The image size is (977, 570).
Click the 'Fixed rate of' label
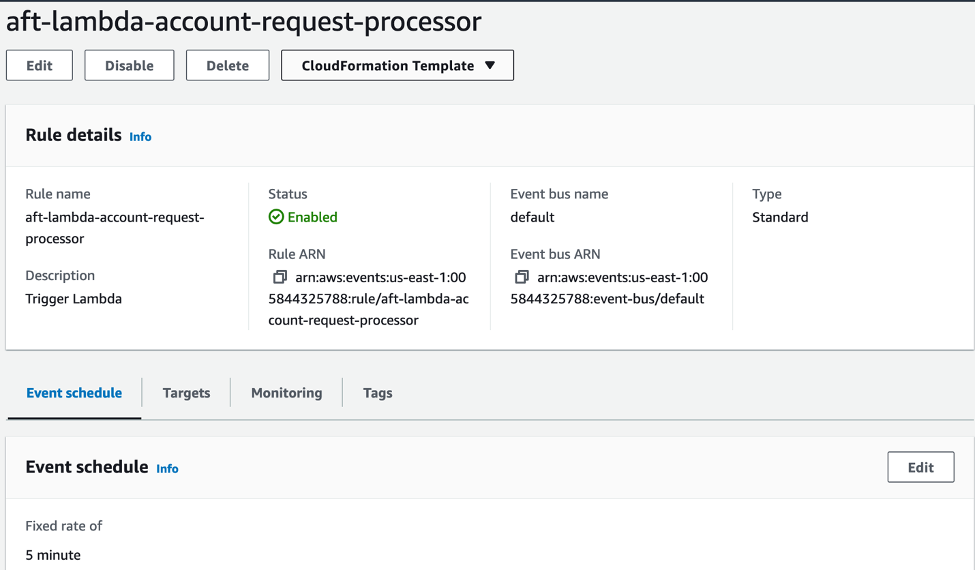(x=64, y=526)
